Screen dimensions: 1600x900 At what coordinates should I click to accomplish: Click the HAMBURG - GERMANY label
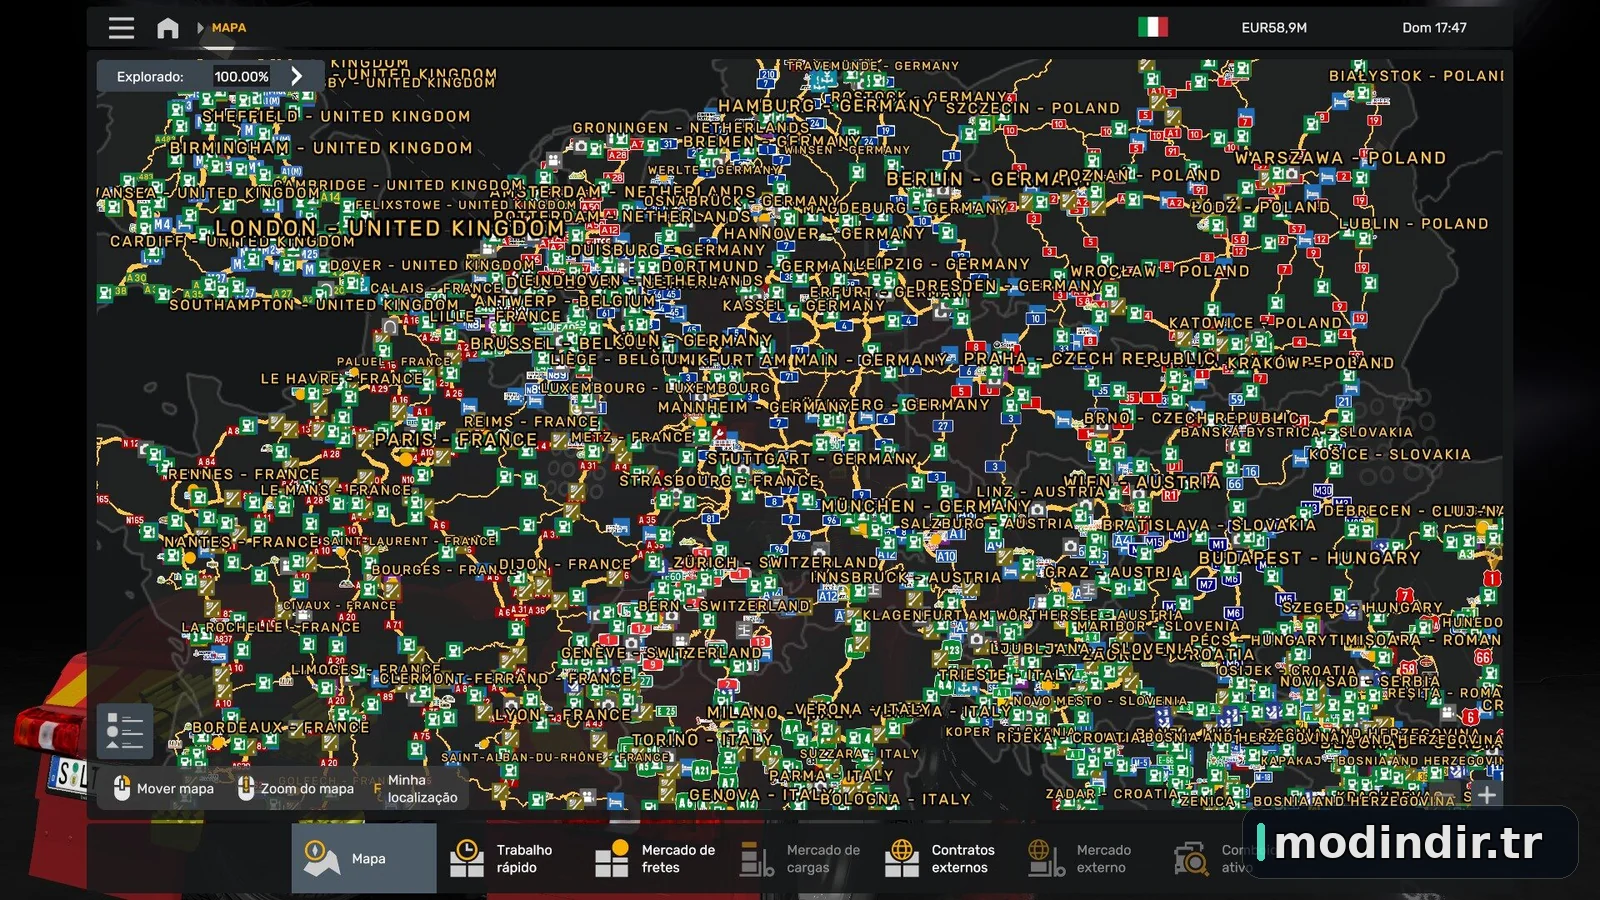click(826, 105)
